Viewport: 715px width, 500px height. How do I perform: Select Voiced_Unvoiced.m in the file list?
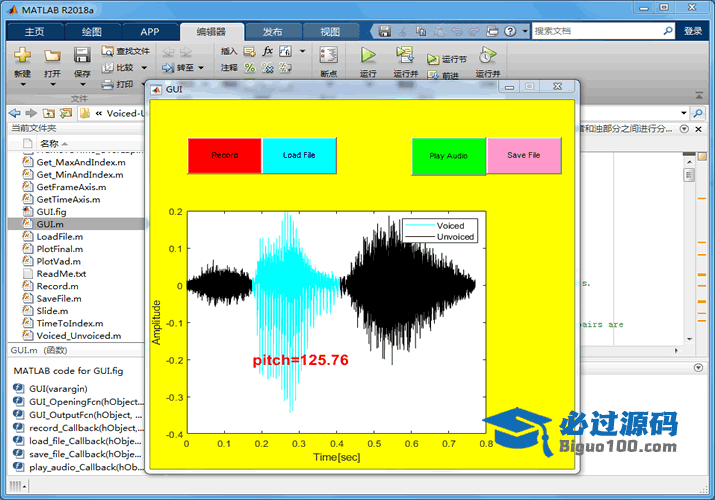coord(77,335)
